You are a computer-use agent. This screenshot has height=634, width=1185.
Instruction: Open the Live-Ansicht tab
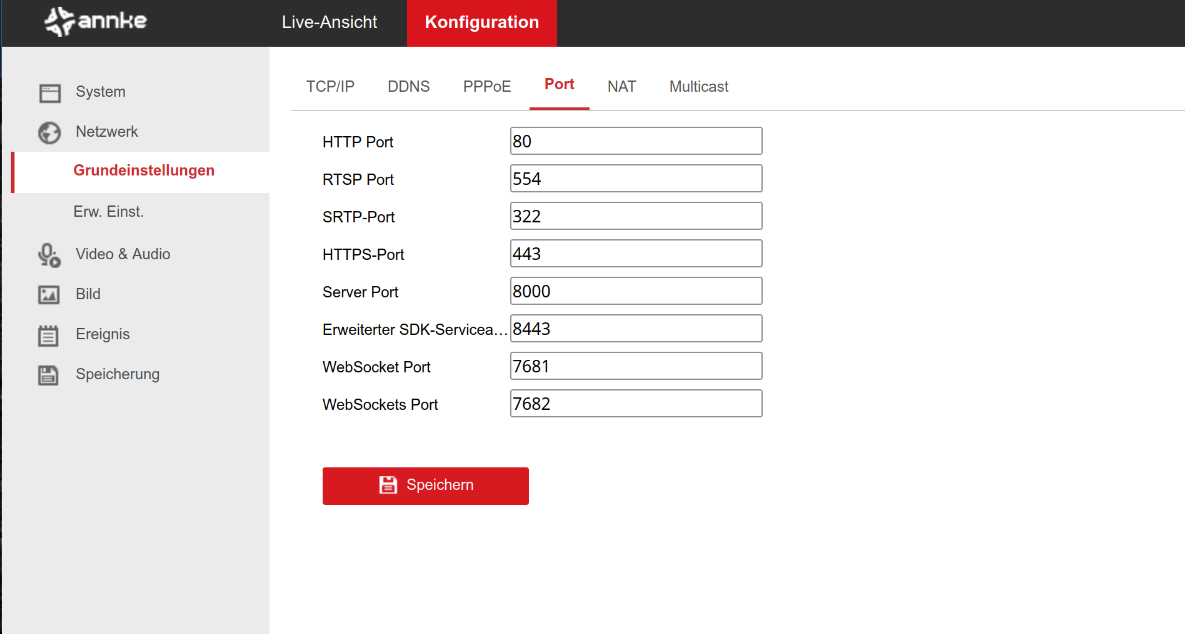[x=329, y=23]
